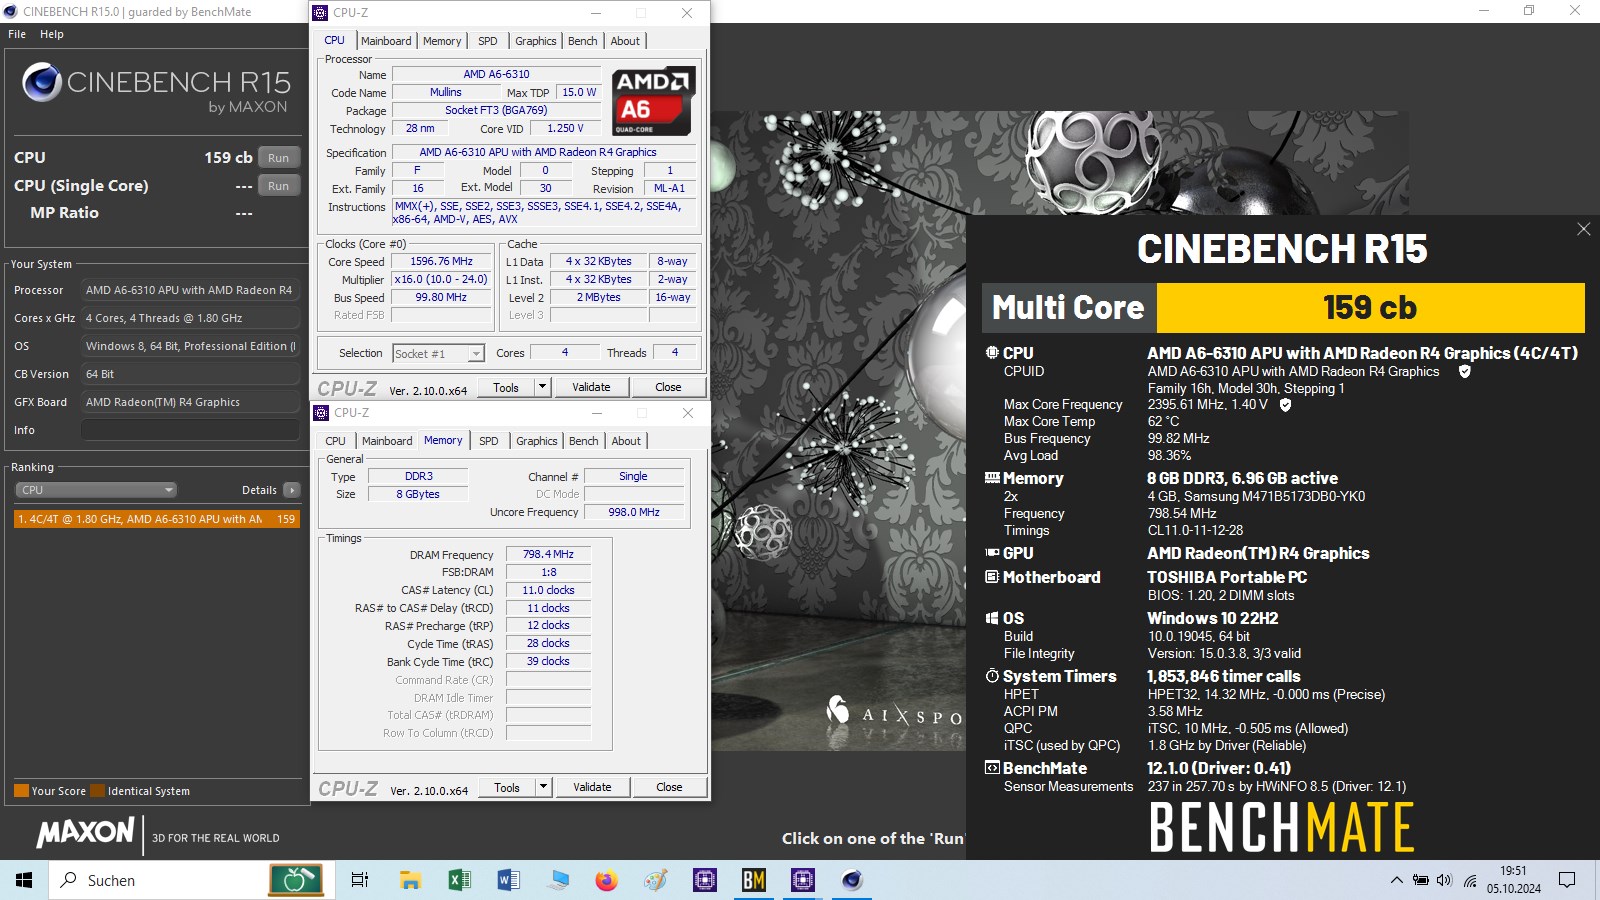Open the File menu in Cinebench
The height and width of the screenshot is (900, 1600).
[17, 34]
